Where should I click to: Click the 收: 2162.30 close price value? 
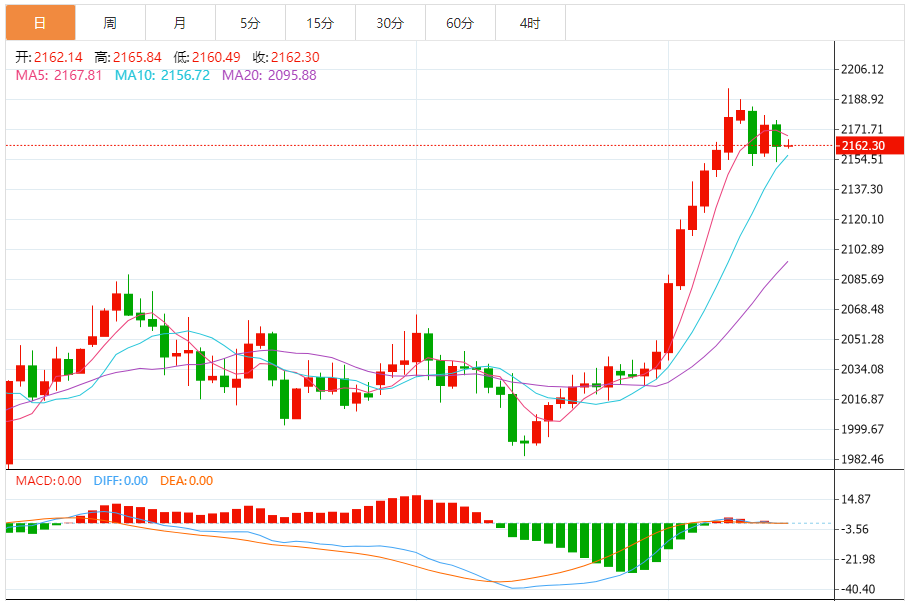click(x=286, y=57)
